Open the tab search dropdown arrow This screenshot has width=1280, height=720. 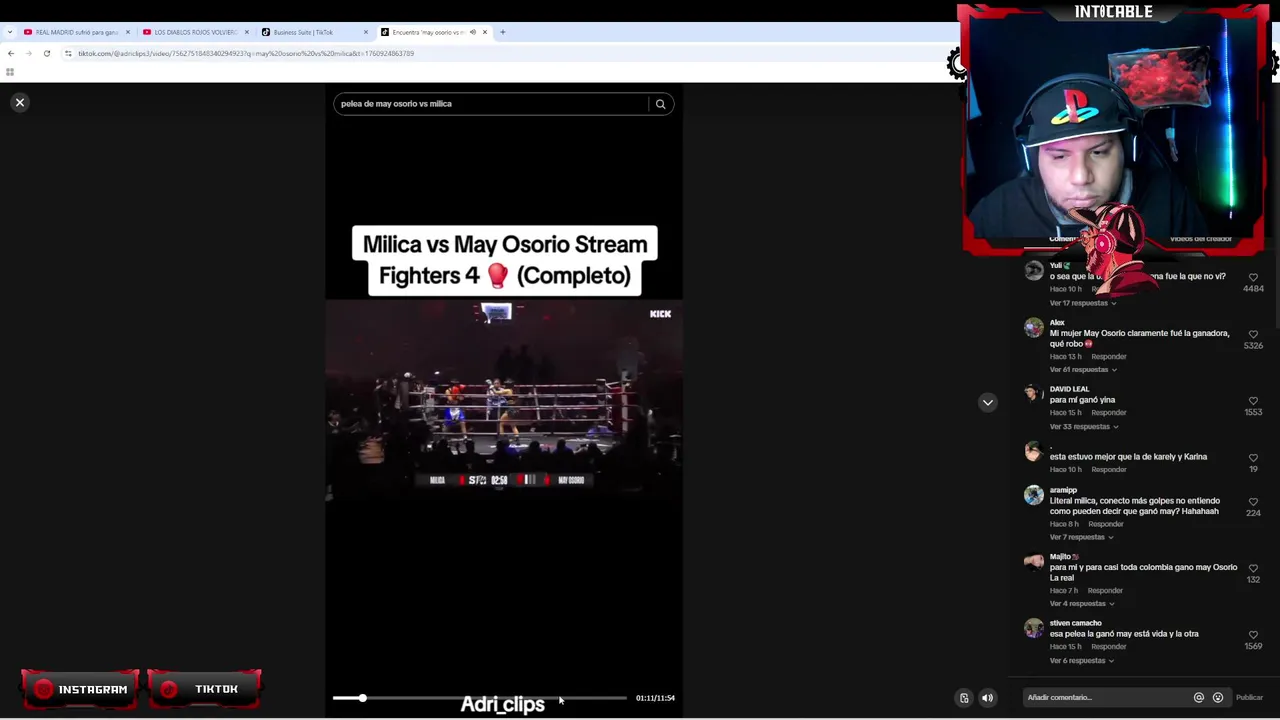[10, 32]
